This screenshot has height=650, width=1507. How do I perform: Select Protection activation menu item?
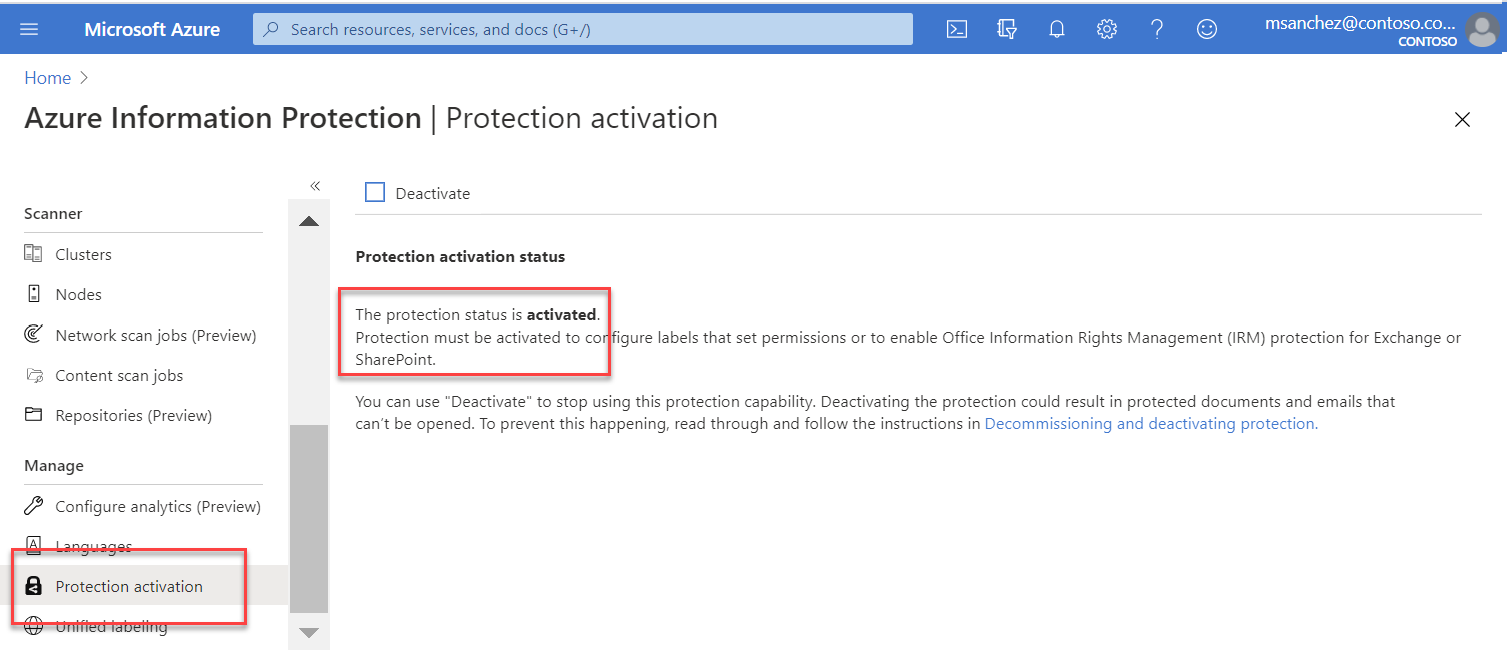[129, 587]
